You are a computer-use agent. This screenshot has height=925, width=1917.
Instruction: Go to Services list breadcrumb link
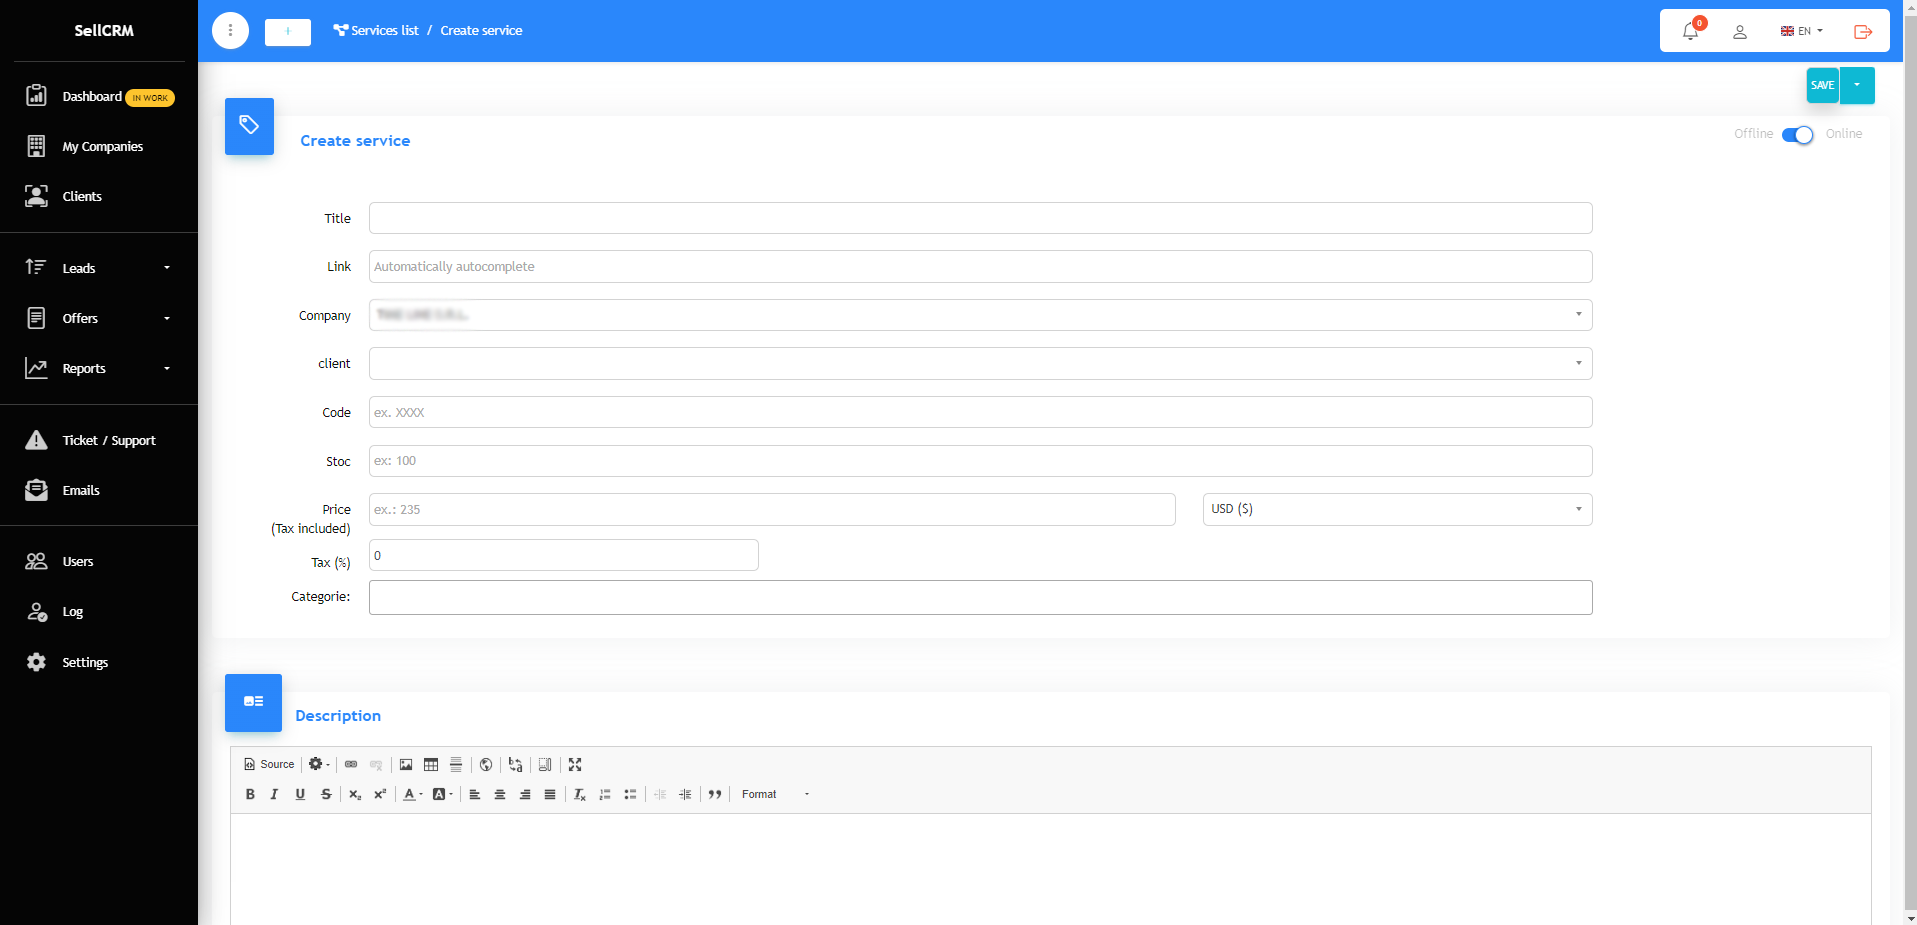click(384, 31)
